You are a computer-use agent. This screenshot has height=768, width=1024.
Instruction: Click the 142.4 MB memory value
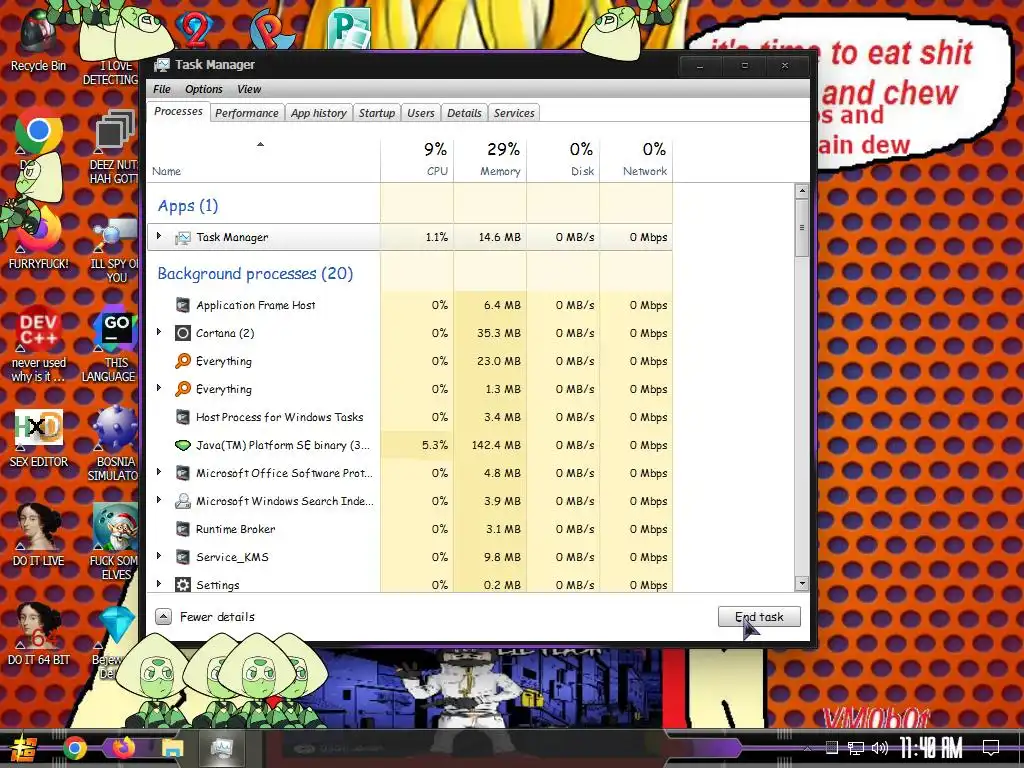pos(496,445)
